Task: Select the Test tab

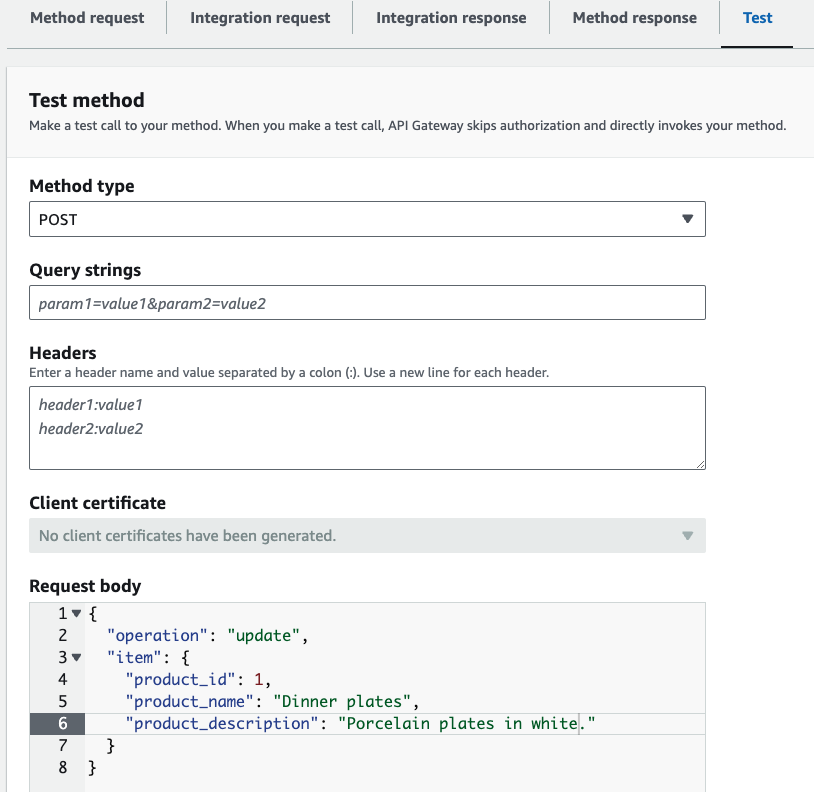Action: [757, 18]
